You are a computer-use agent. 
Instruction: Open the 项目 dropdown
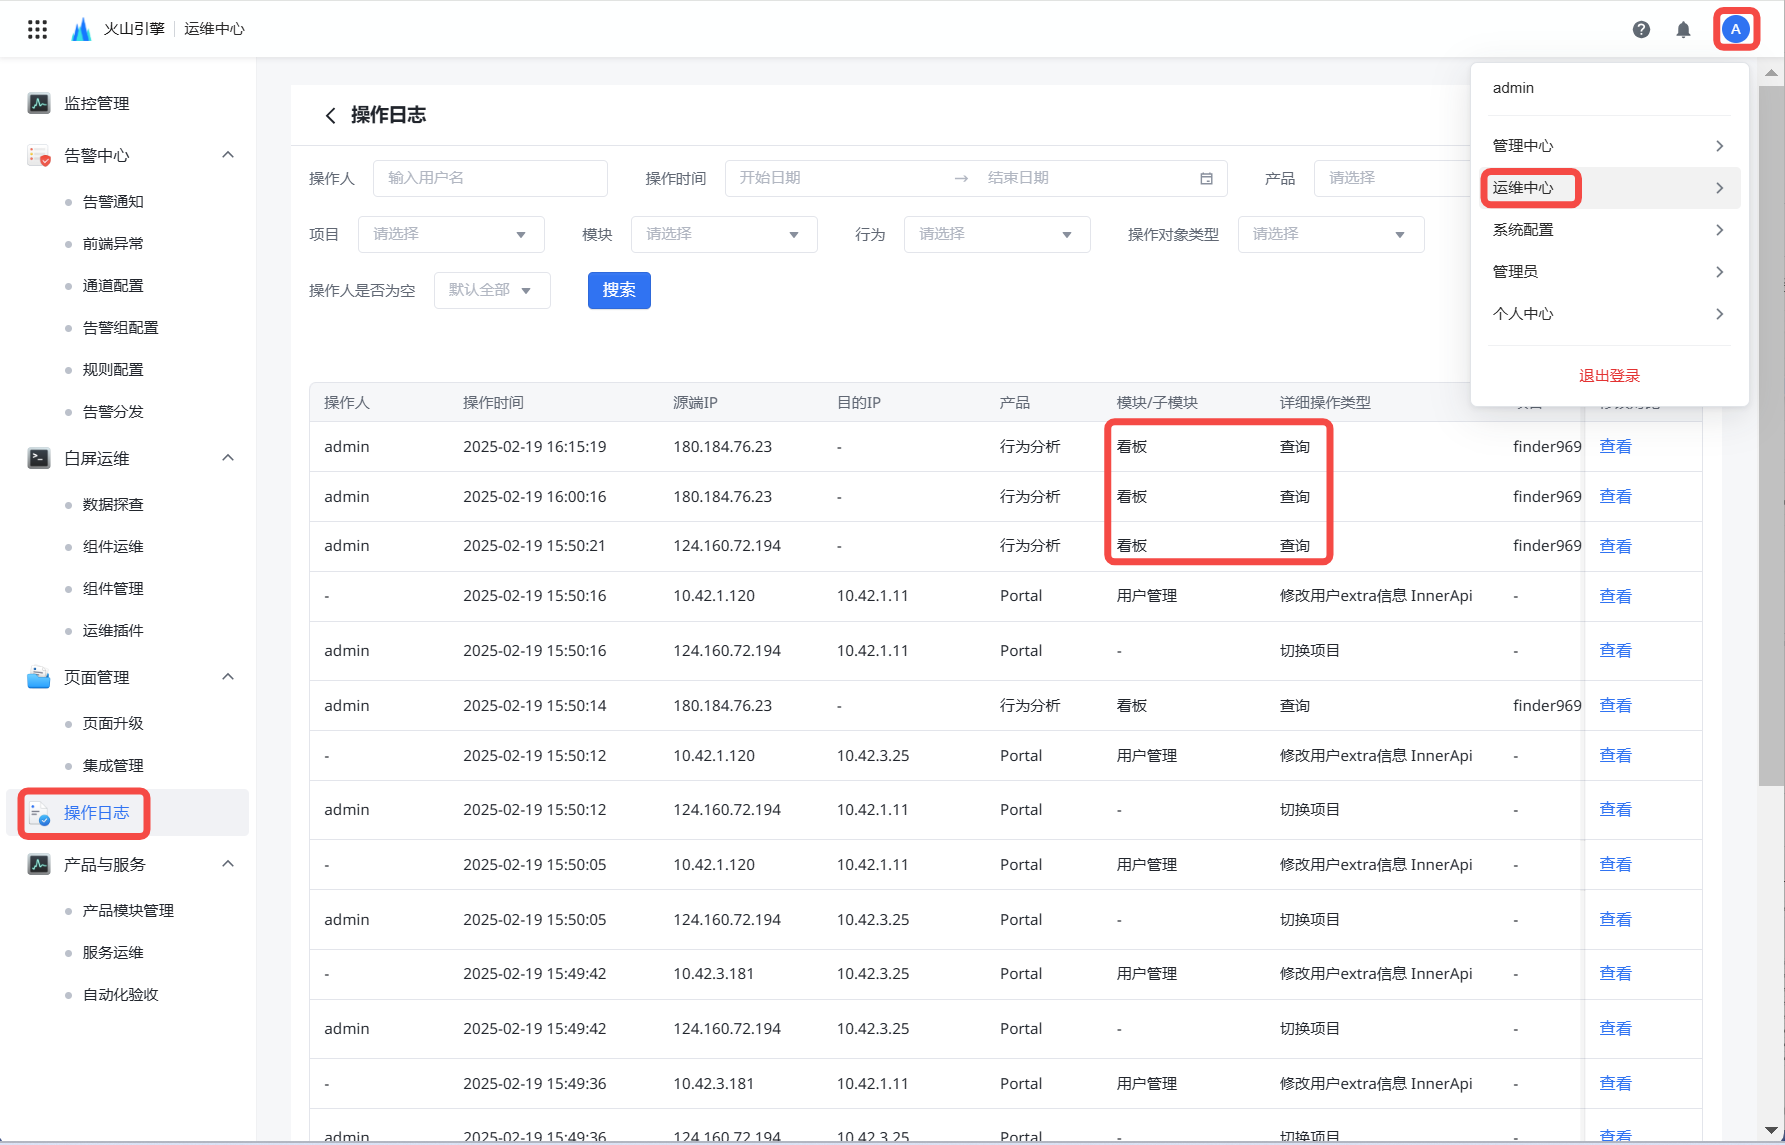(x=451, y=234)
